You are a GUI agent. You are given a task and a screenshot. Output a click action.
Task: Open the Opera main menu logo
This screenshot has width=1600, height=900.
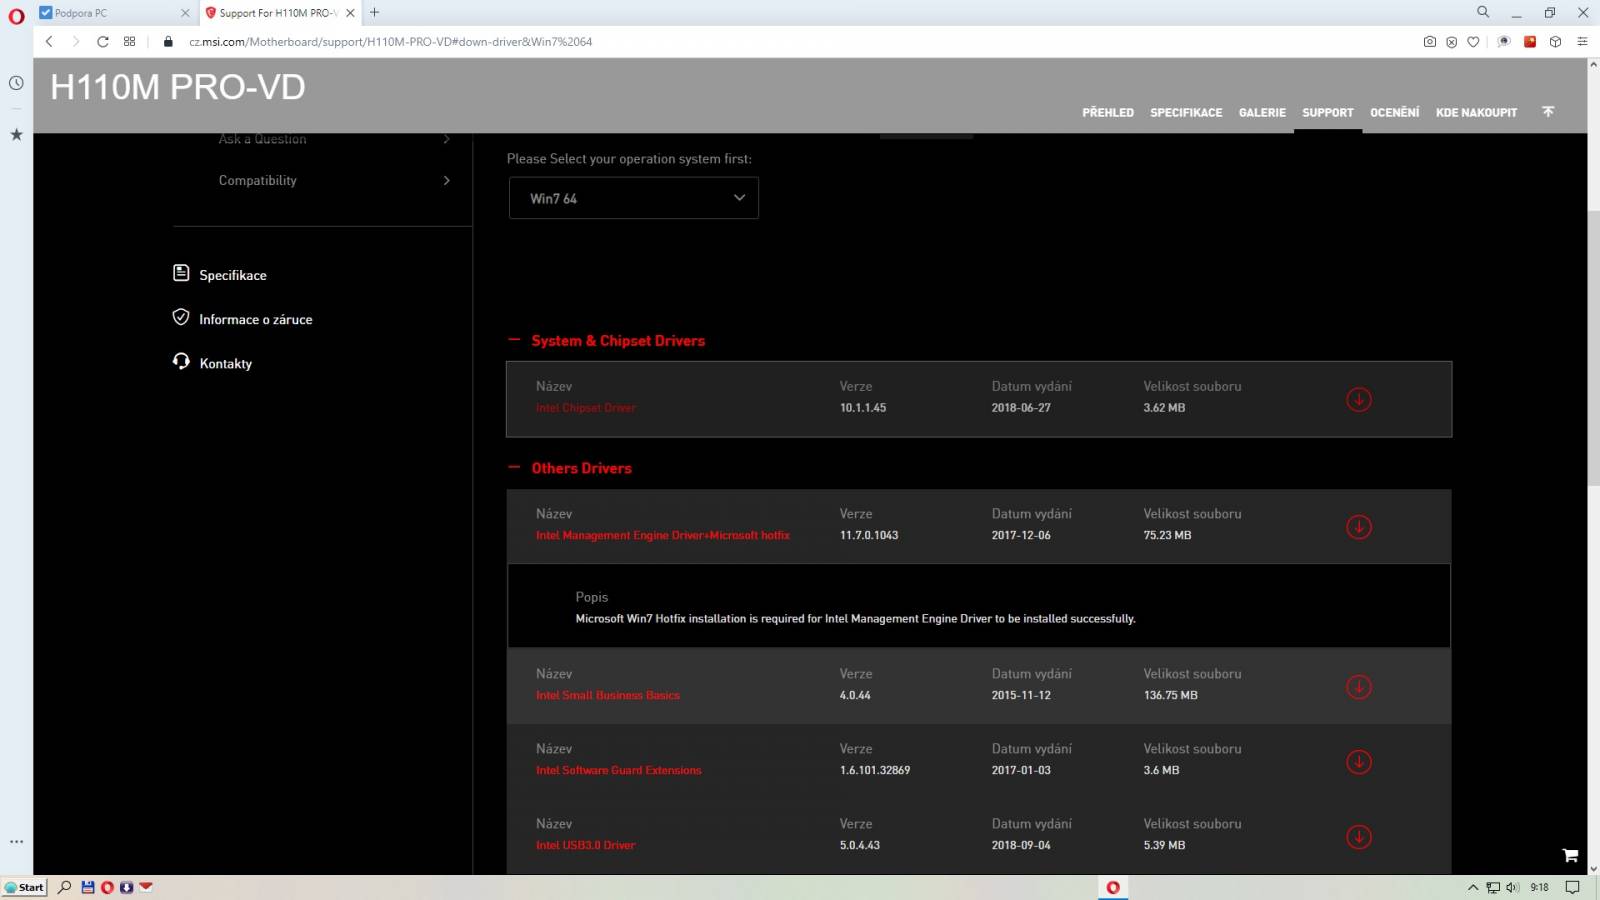click(16, 16)
